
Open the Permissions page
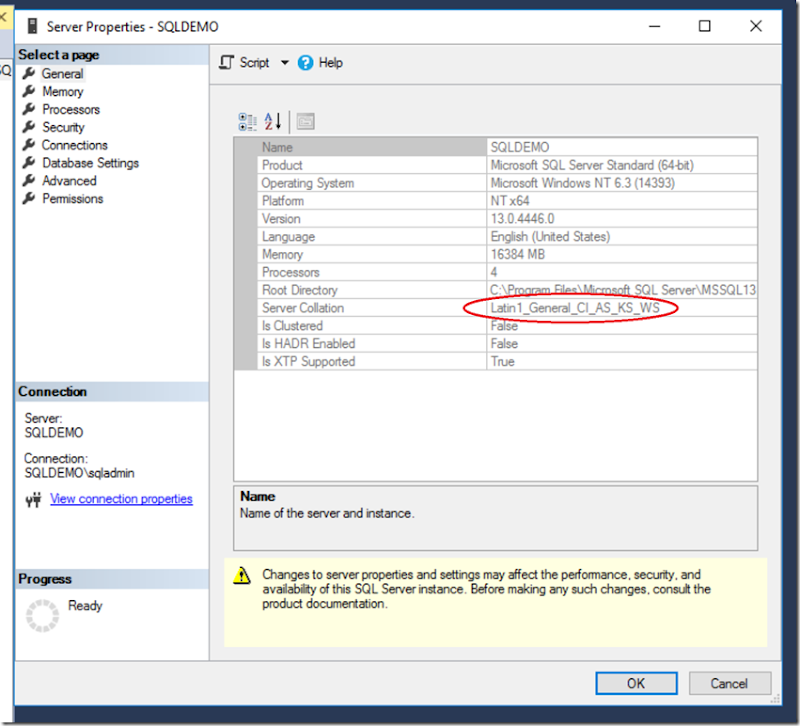[x=72, y=198]
